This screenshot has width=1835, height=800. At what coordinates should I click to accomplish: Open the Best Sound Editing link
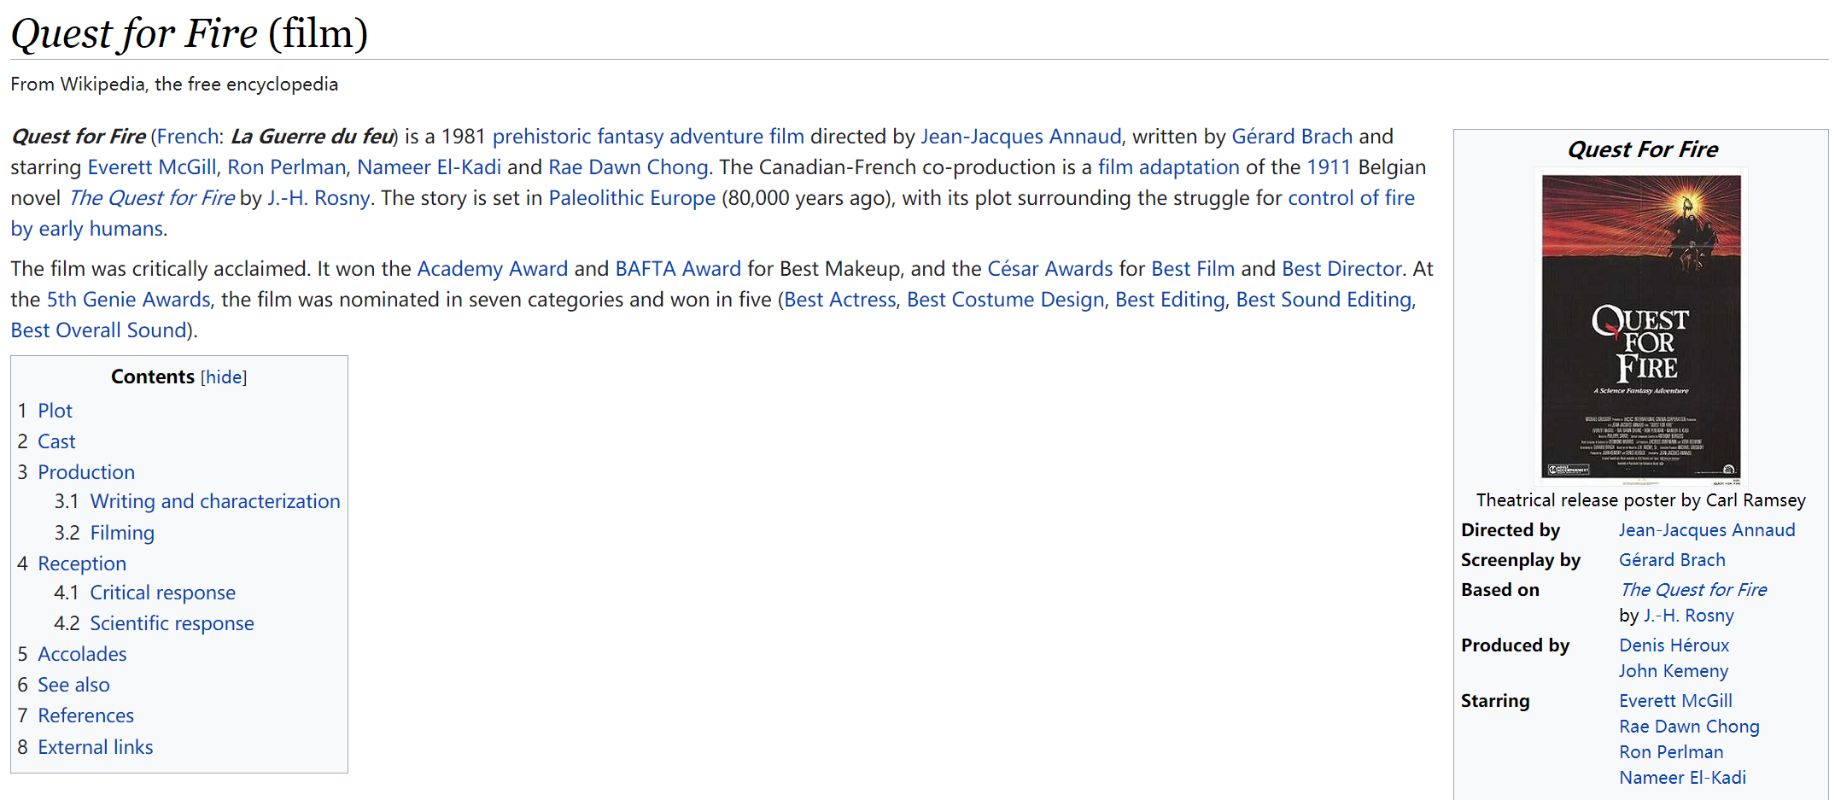(x=1324, y=299)
